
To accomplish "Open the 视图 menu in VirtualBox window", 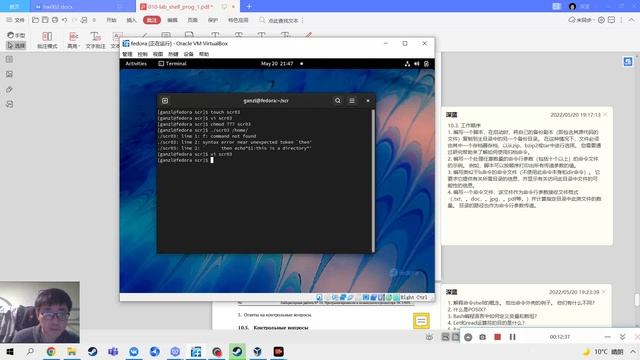I will (158, 54).
